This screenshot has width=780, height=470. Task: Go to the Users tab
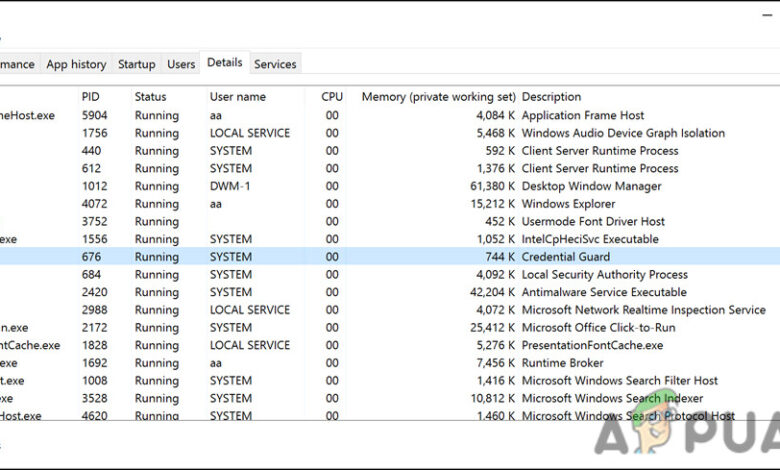pos(181,64)
